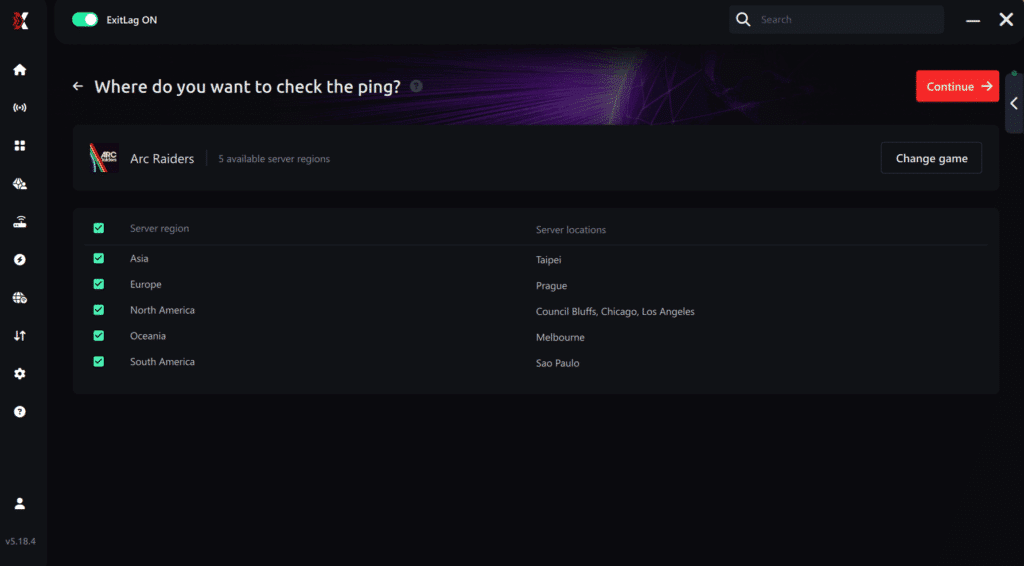The width and height of the screenshot is (1024, 566).
Task: Uncheck the Asia server region checkbox
Action: tap(99, 259)
